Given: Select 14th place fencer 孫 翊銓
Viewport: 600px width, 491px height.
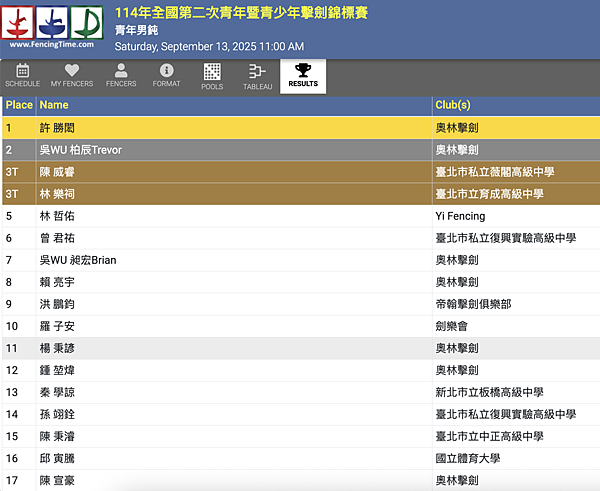Looking at the screenshot, I should [x=57, y=414].
